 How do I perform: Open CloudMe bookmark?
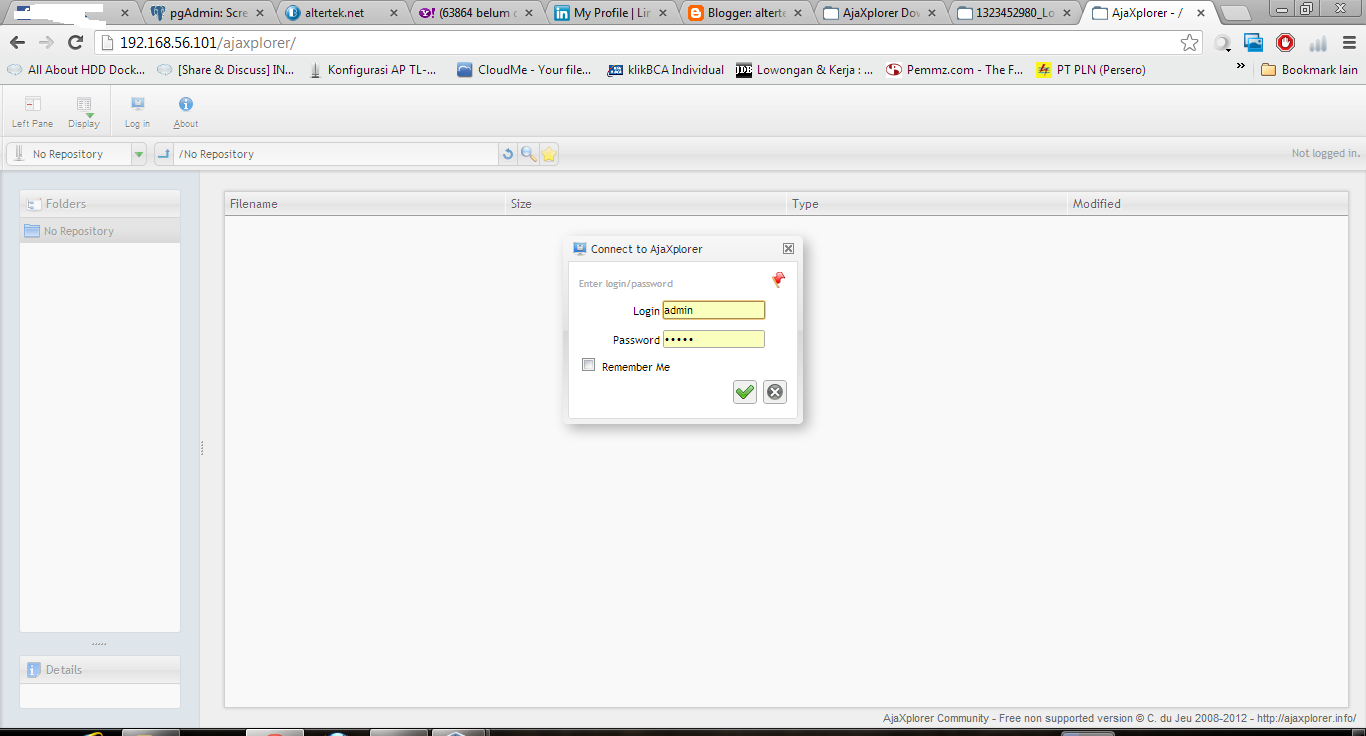tap(524, 70)
